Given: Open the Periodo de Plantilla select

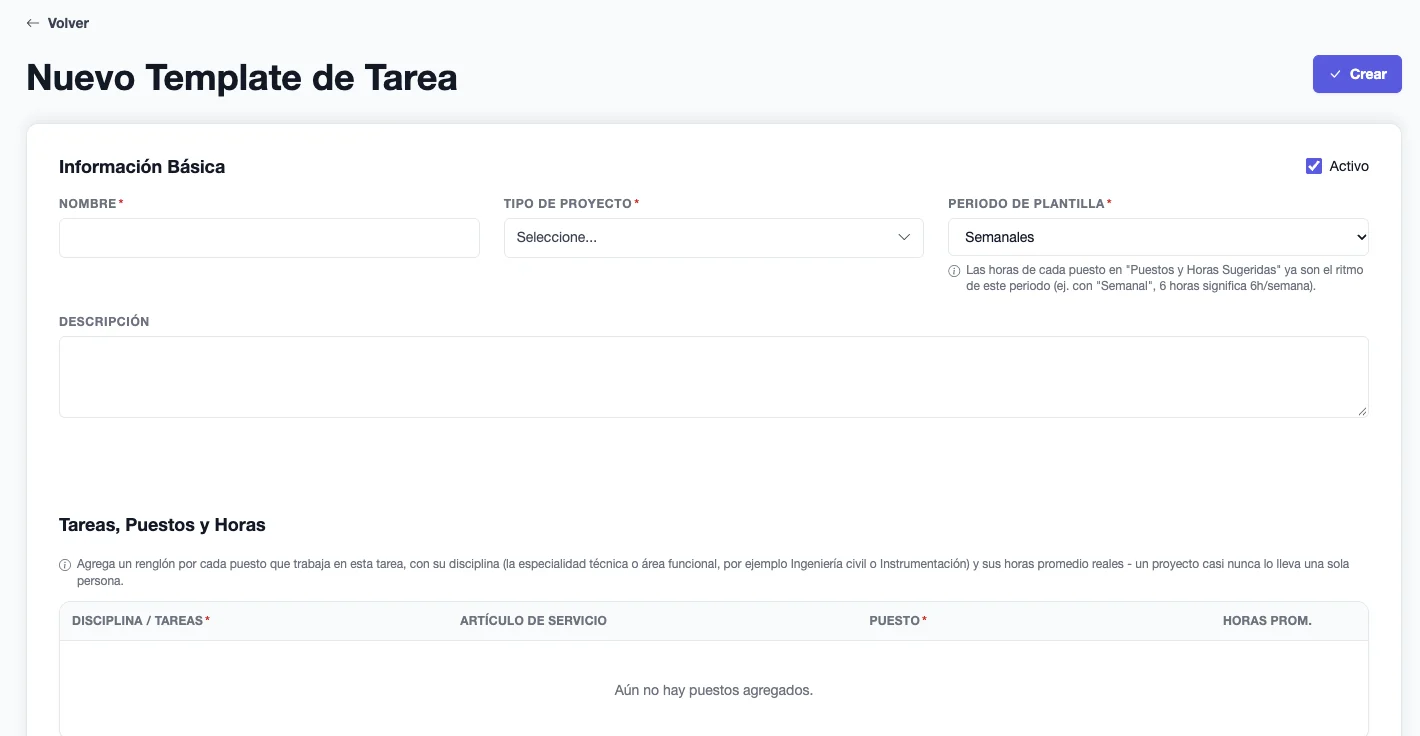Looking at the screenshot, I should point(1158,237).
